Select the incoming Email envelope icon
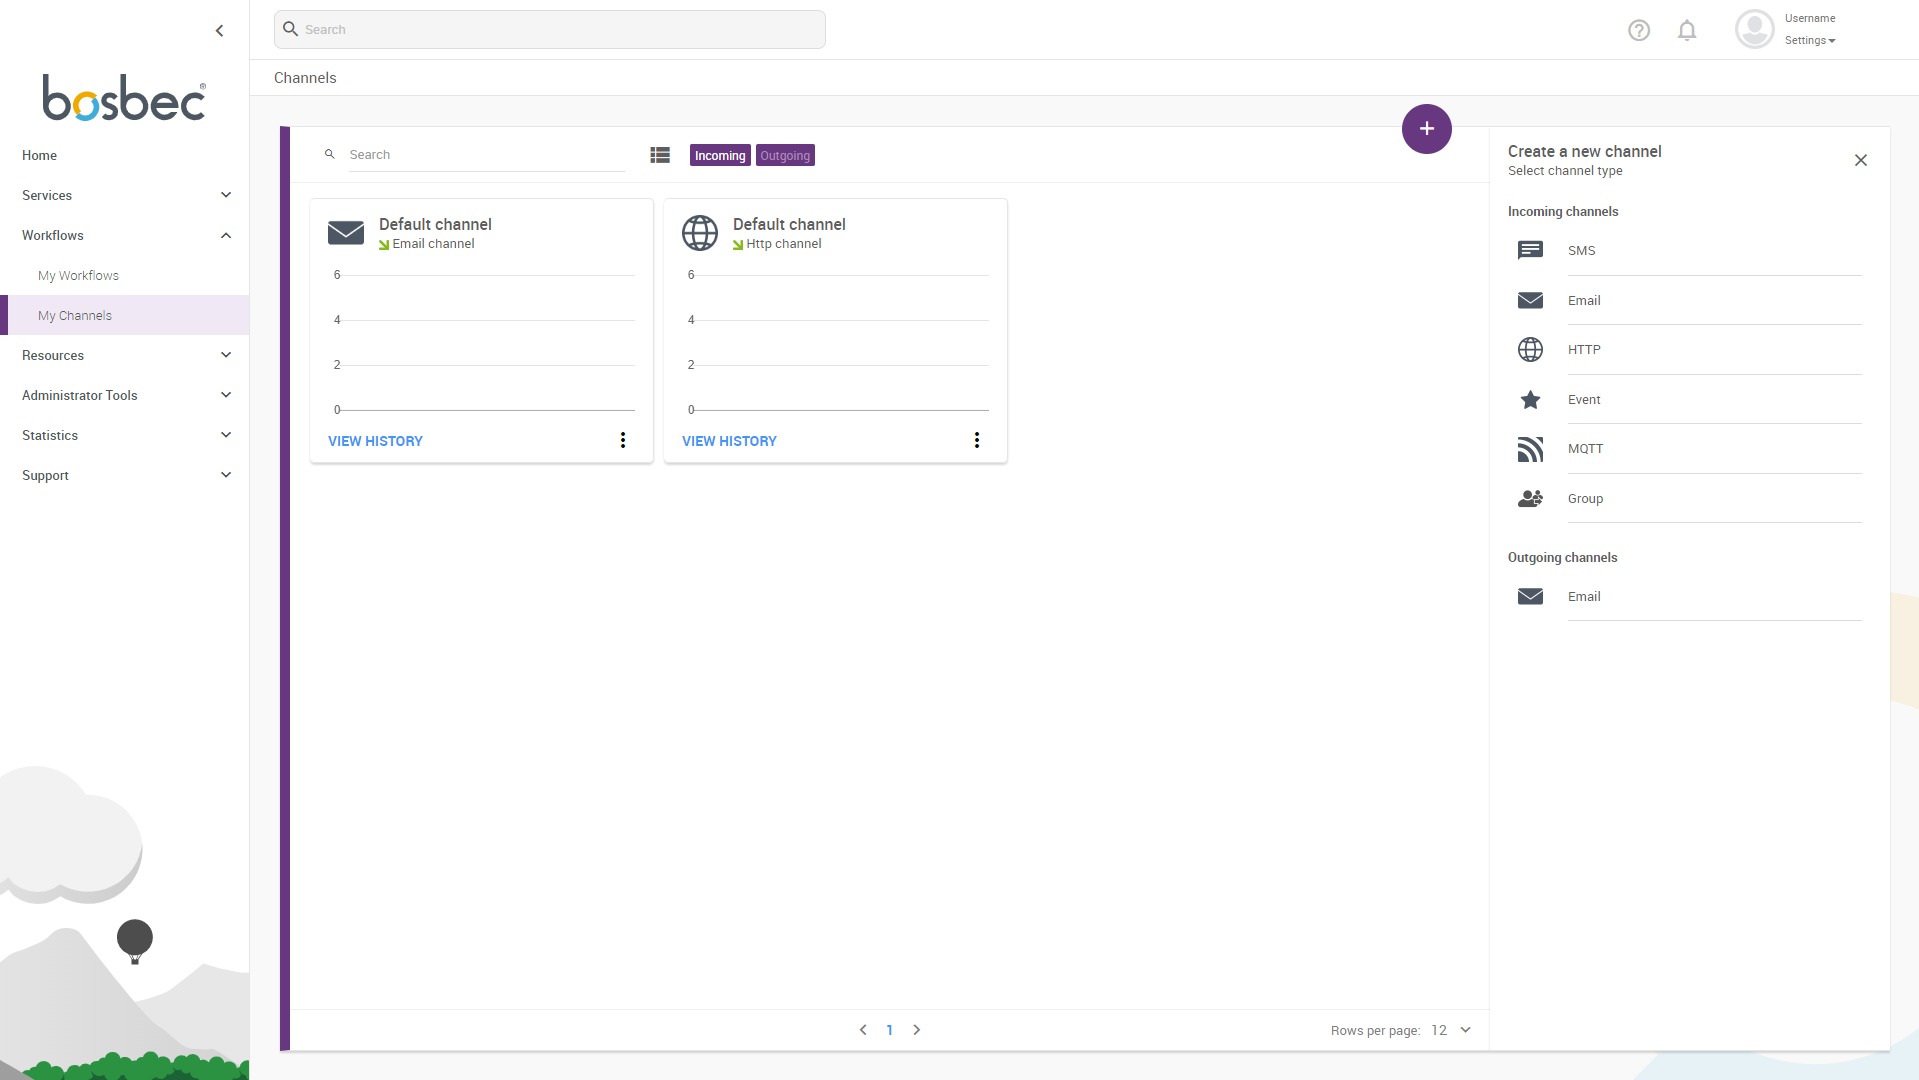The height and width of the screenshot is (1080, 1919). (1530, 300)
